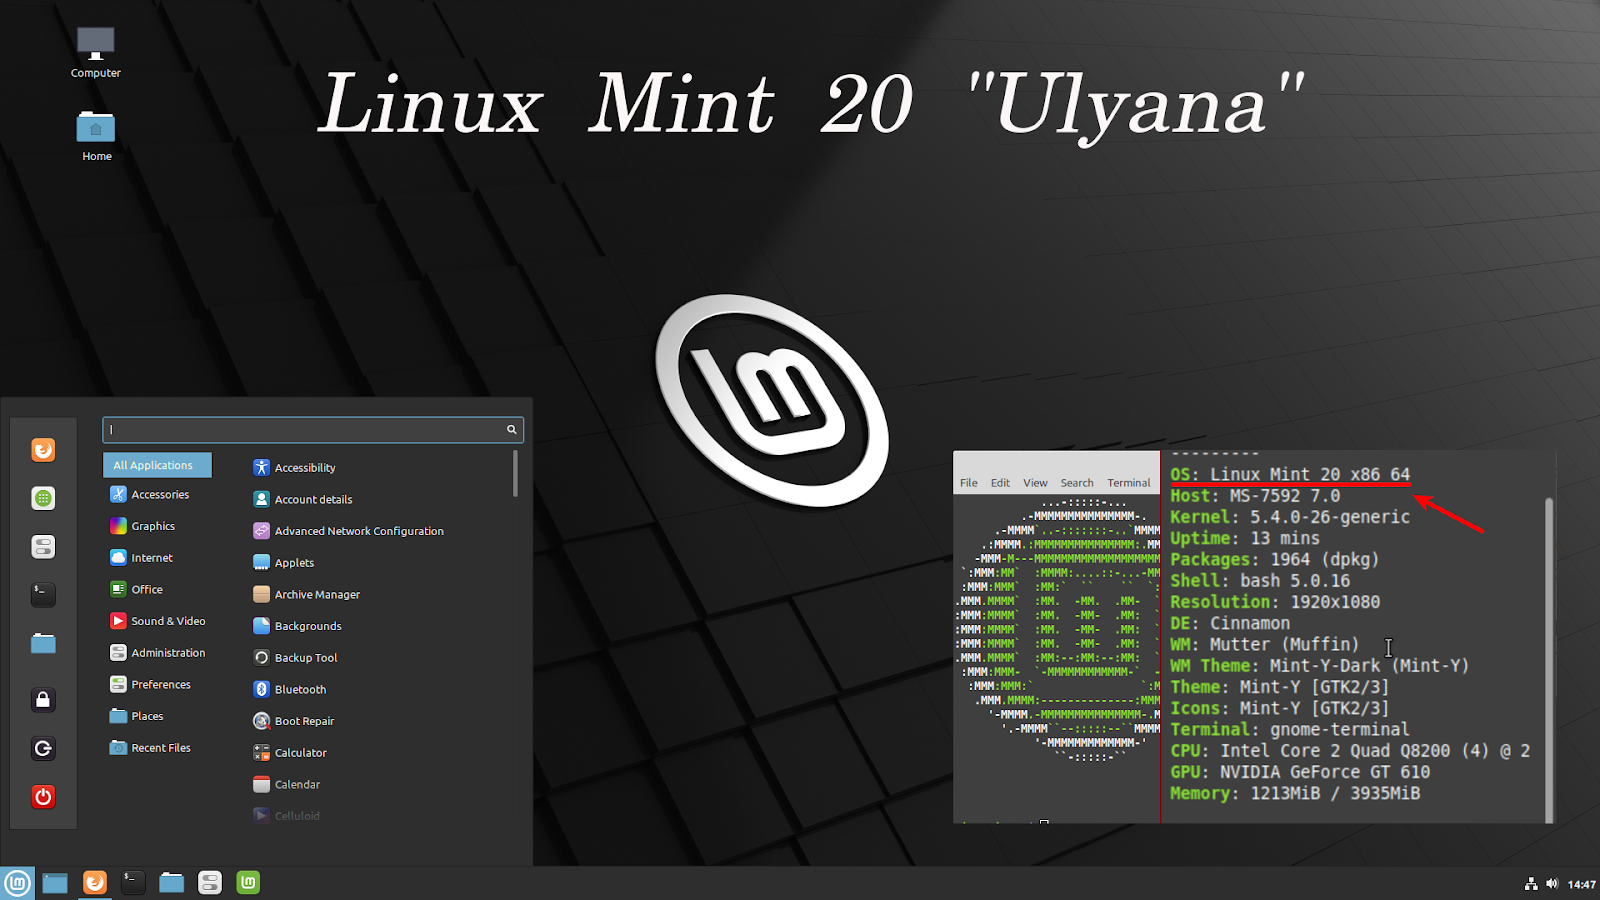1600x900 pixels.
Task: Click the 'DE: Cinnamon' terminal line
Action: coord(1230,623)
